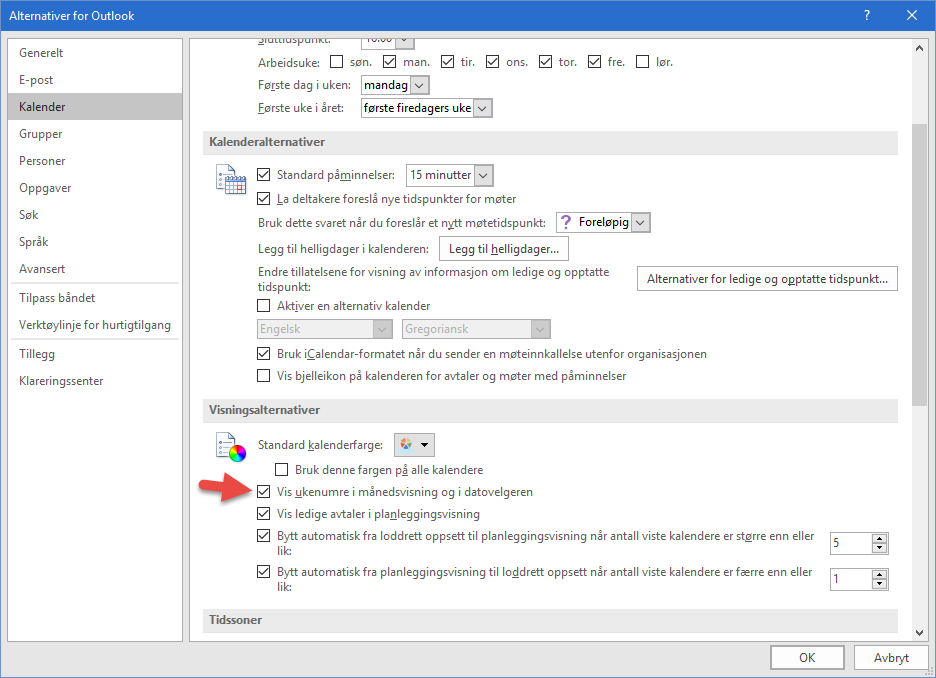Viewport: 936px width, 678px height.
Task: Click the vertical scrollbar thumb
Action: click(919, 266)
